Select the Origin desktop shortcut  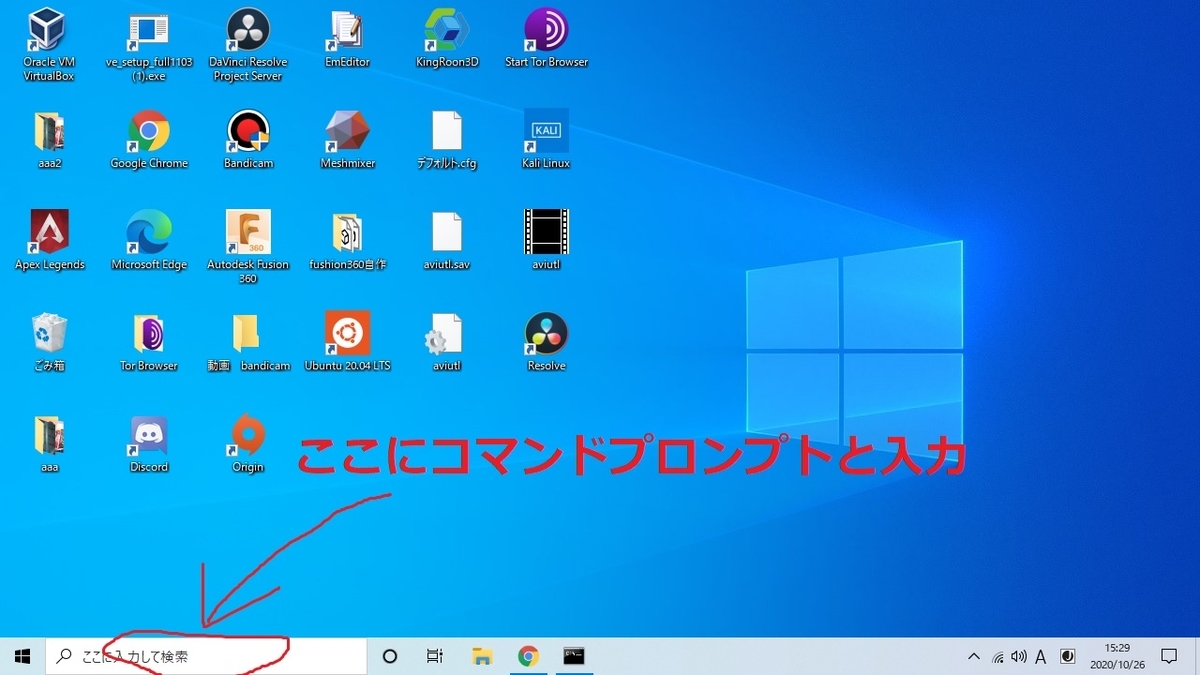tap(248, 444)
